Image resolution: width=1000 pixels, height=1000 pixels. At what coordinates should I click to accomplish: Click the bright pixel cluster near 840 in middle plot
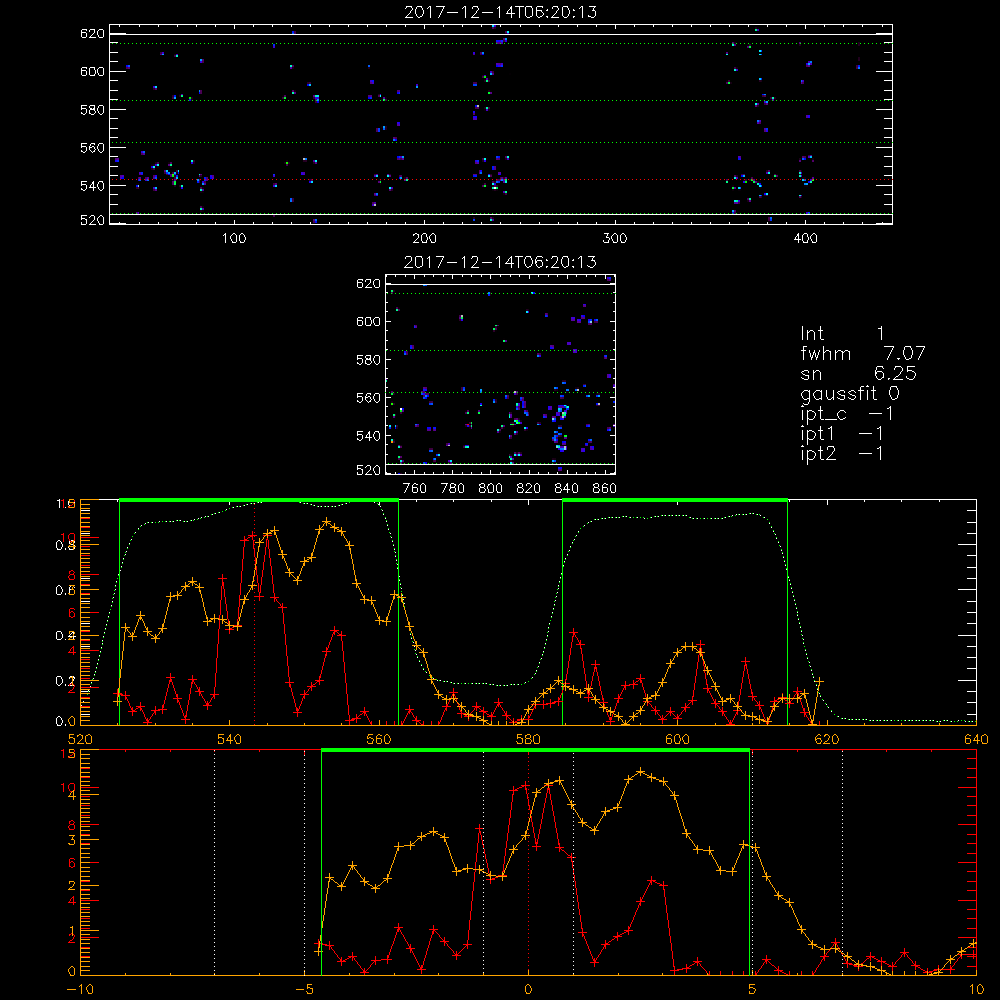coord(560,426)
